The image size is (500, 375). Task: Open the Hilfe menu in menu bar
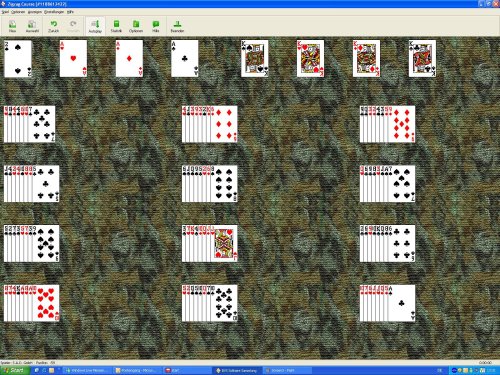tap(70, 12)
